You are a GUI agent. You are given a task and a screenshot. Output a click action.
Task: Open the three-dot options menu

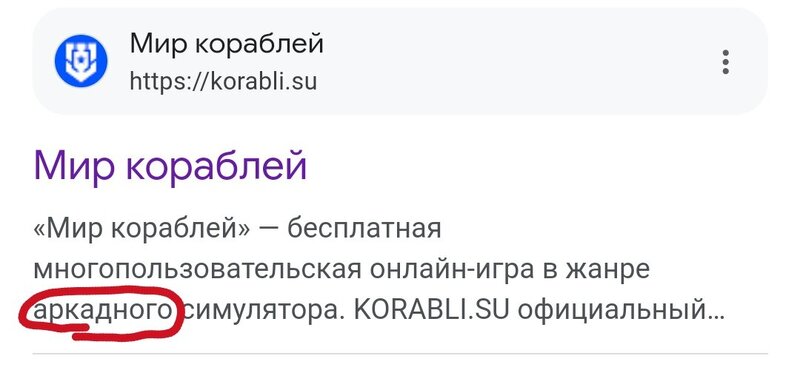click(x=726, y=62)
